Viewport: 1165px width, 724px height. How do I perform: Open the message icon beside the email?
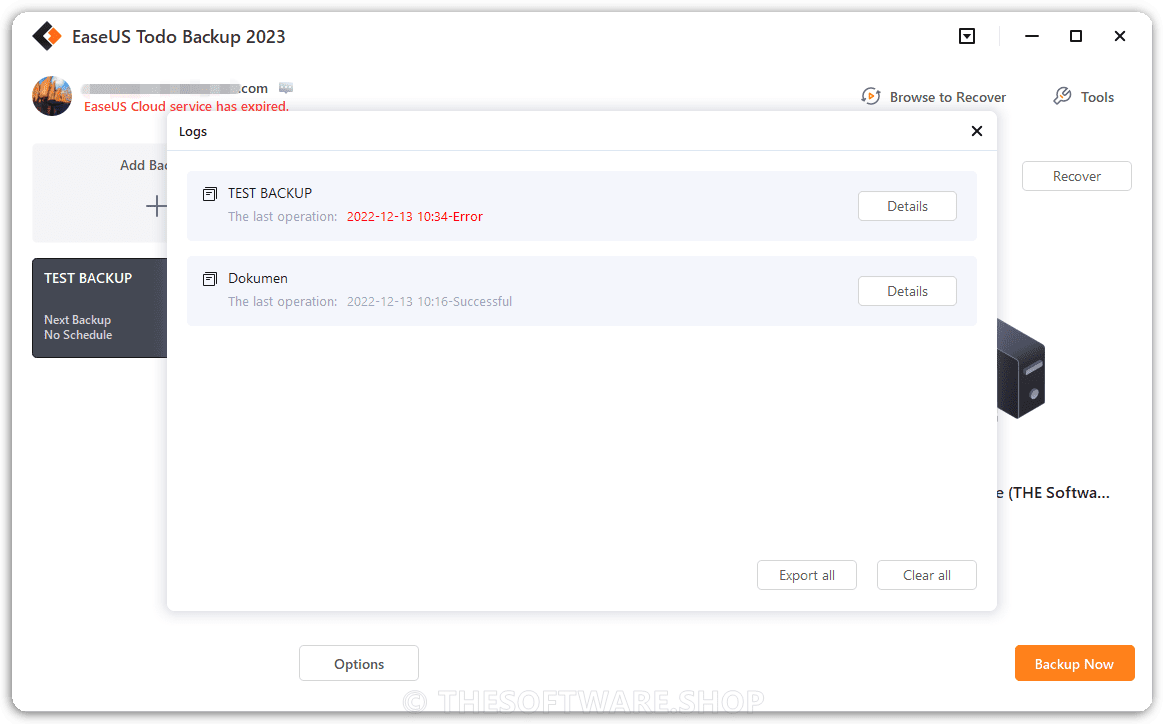click(286, 88)
